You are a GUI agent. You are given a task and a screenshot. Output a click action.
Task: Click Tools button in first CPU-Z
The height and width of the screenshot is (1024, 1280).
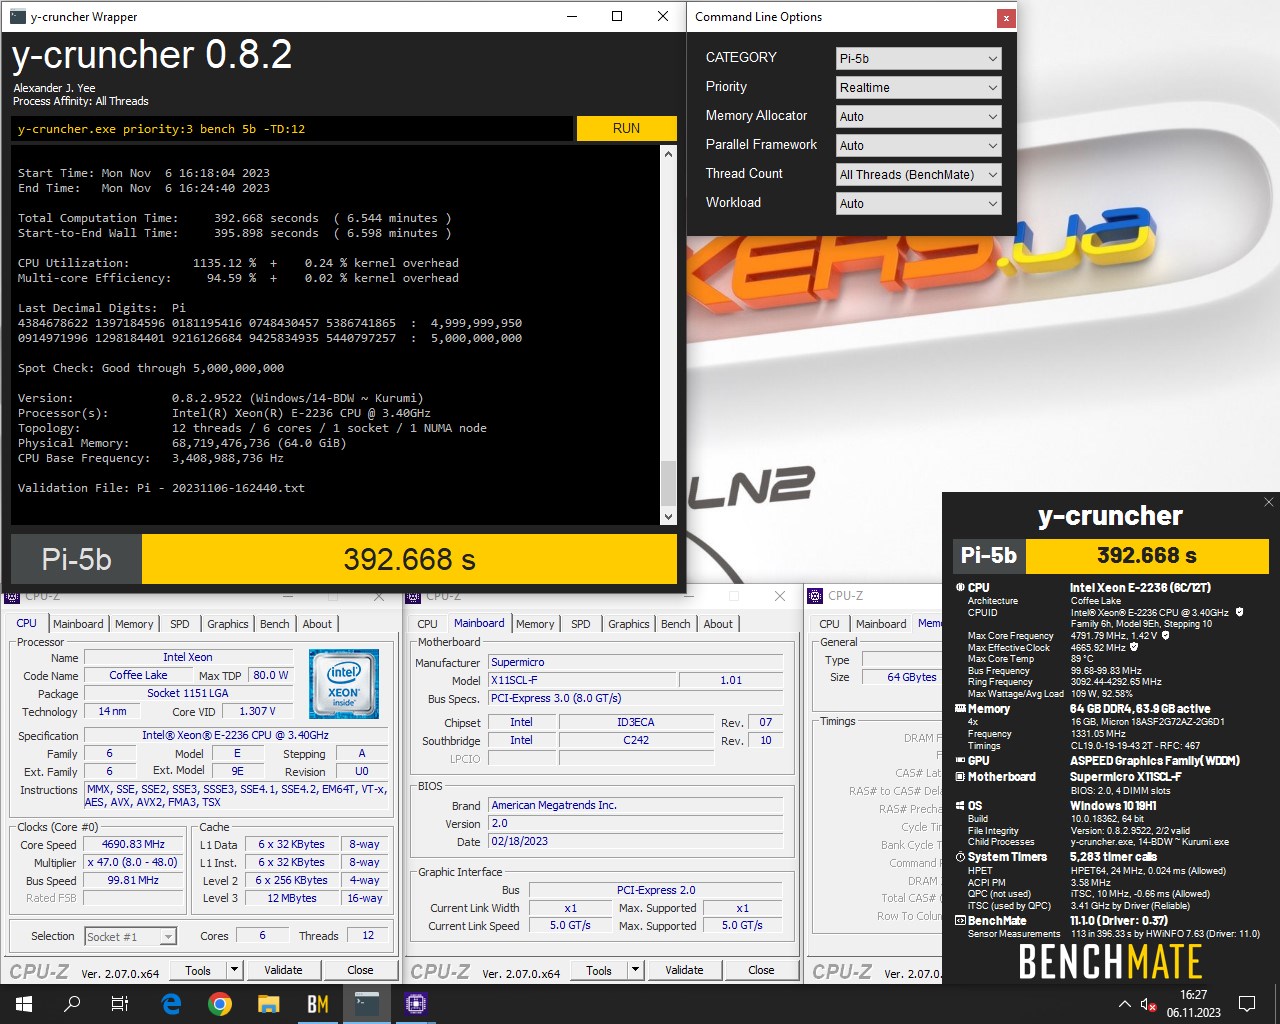pos(198,970)
